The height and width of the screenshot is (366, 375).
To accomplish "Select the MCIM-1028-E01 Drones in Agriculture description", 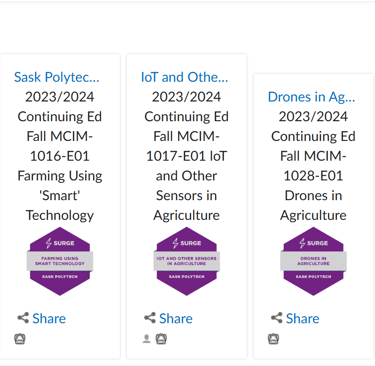I will 313,166.
